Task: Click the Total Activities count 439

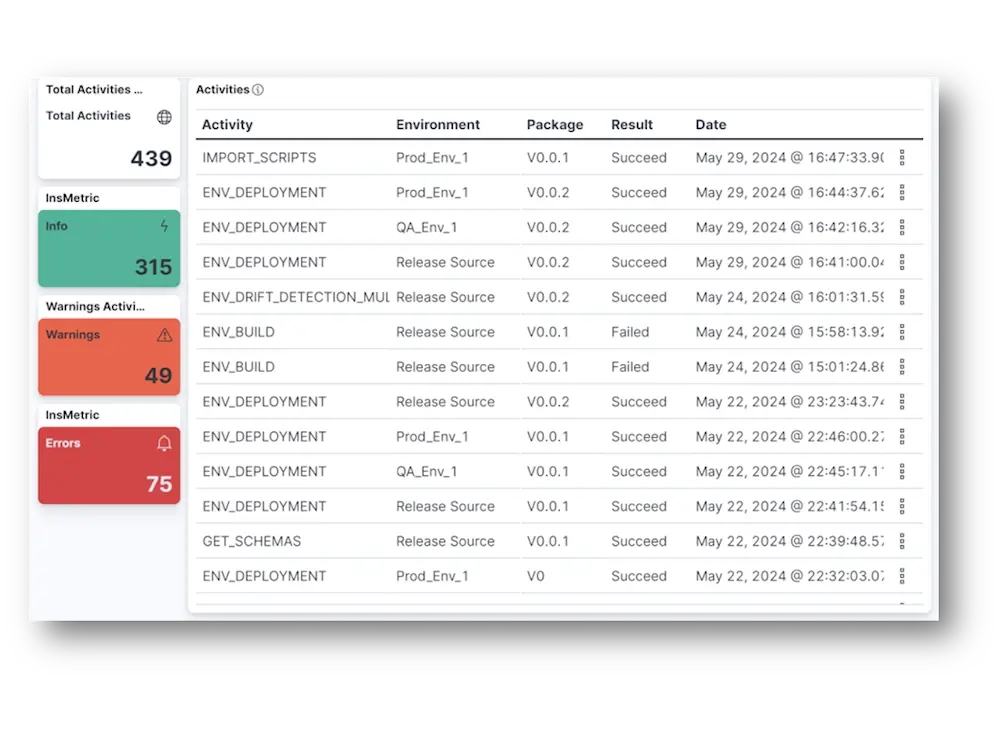Action: coord(151,158)
